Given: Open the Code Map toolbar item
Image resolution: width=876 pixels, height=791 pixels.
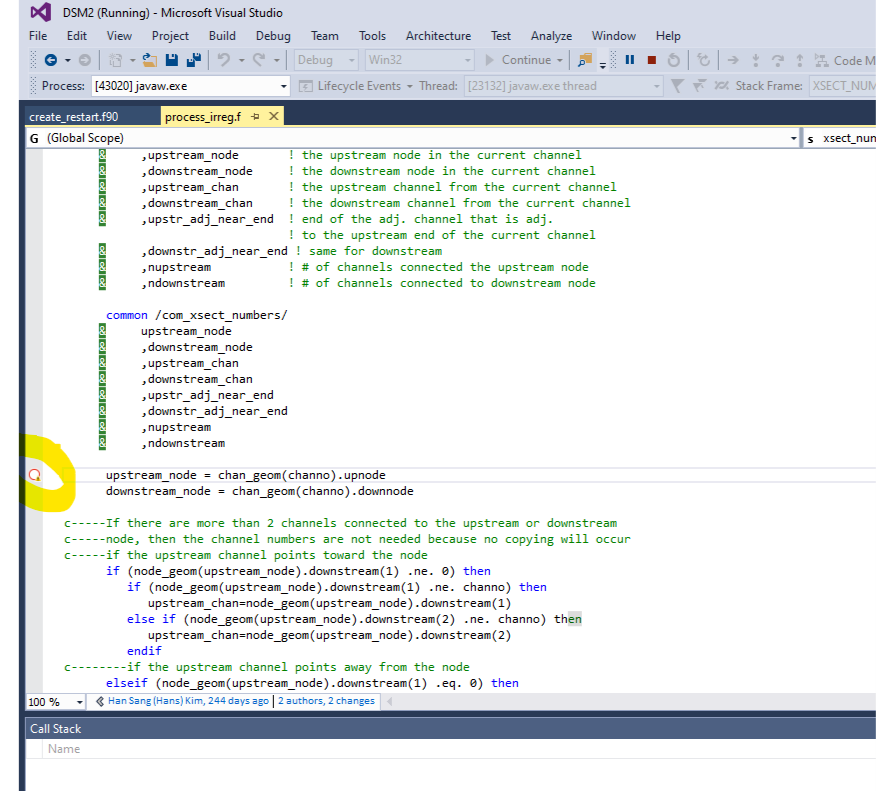Looking at the screenshot, I should tap(844, 60).
